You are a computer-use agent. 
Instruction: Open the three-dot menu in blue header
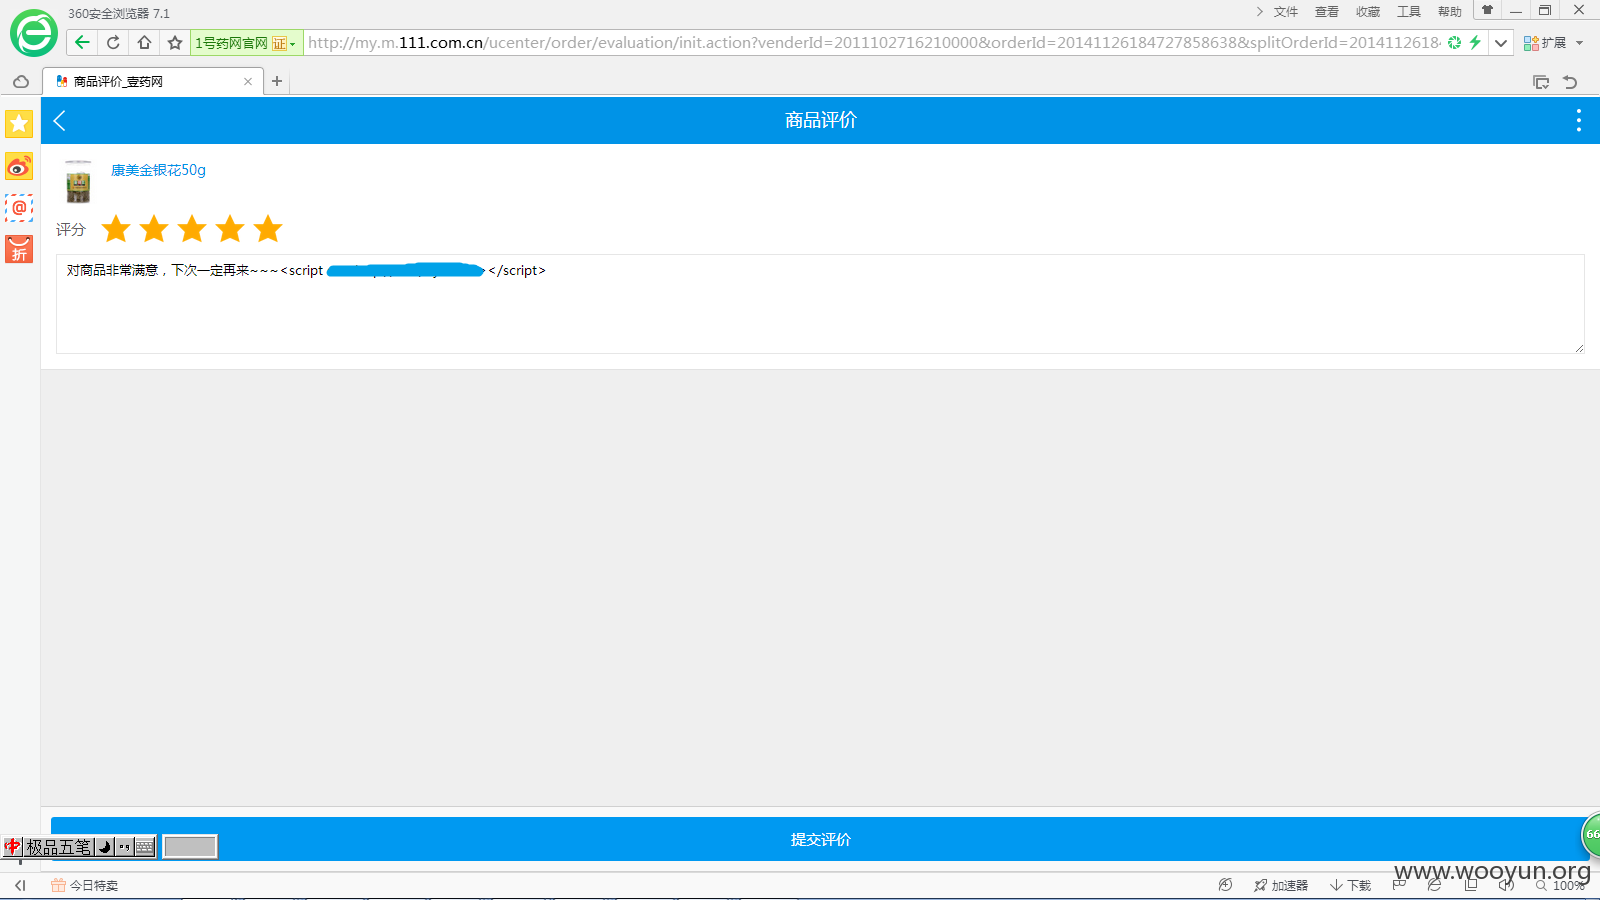[x=1579, y=121]
